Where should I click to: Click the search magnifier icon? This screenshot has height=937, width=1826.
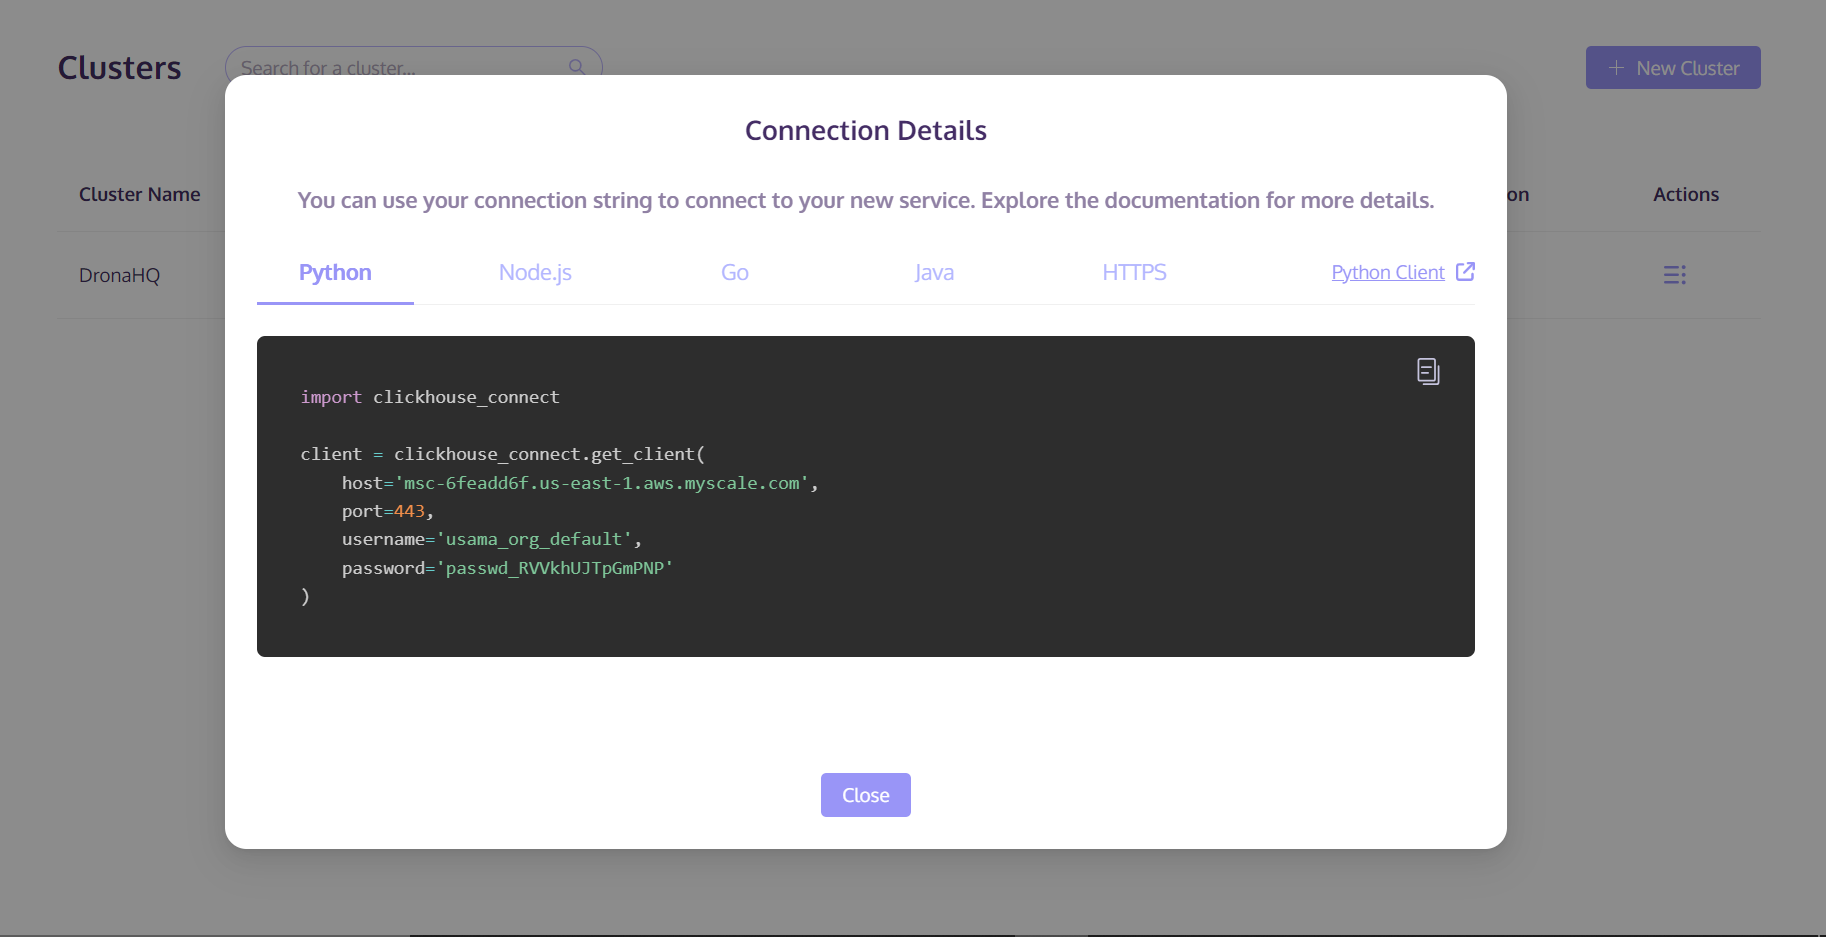(577, 67)
